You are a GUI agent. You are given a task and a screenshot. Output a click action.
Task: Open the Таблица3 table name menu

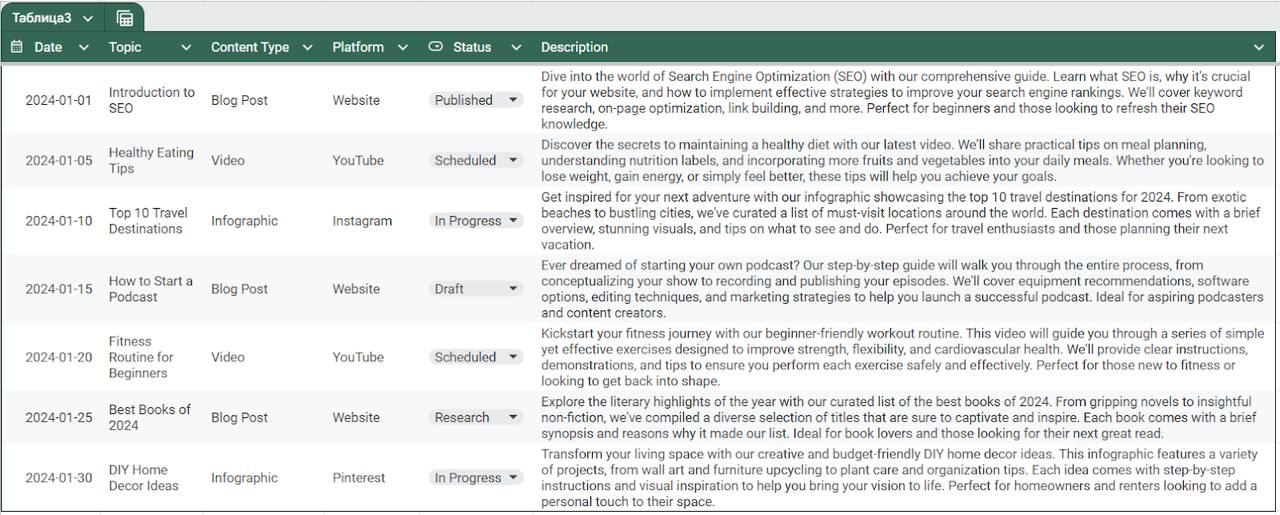coord(88,18)
